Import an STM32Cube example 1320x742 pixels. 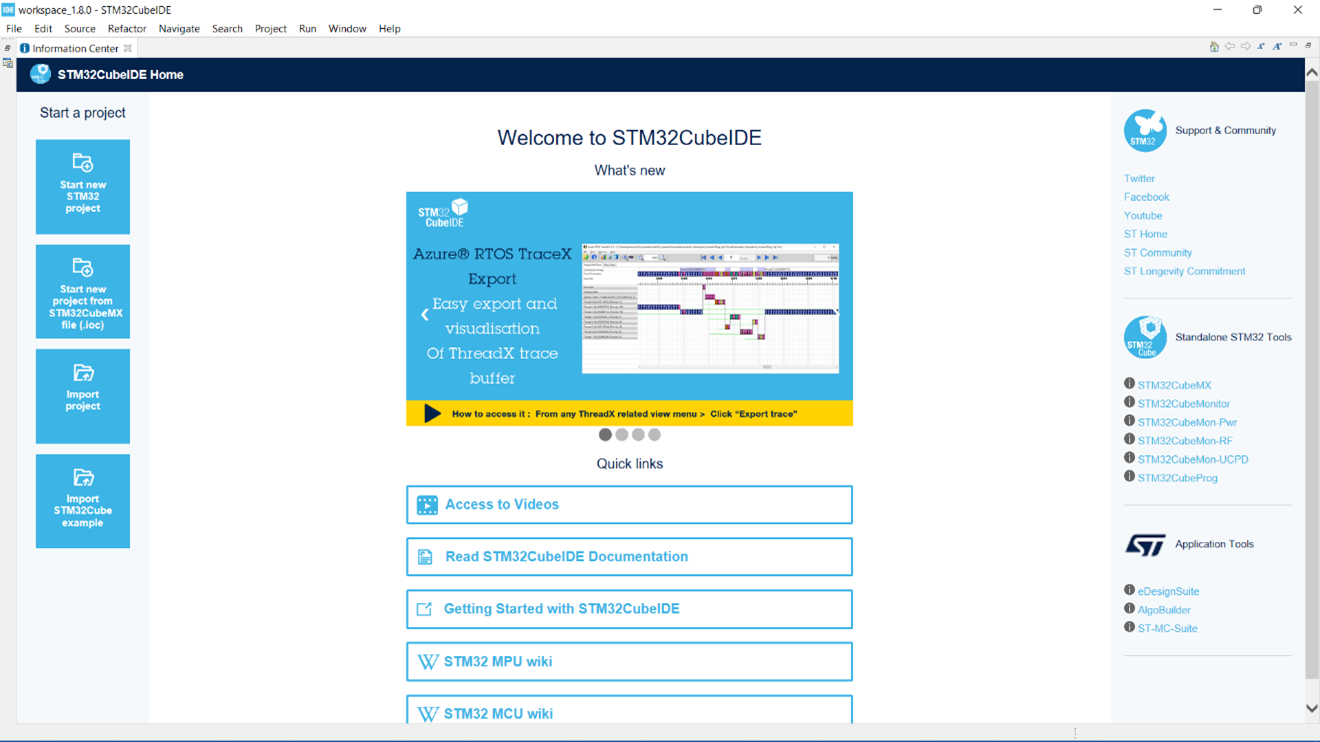coord(82,501)
